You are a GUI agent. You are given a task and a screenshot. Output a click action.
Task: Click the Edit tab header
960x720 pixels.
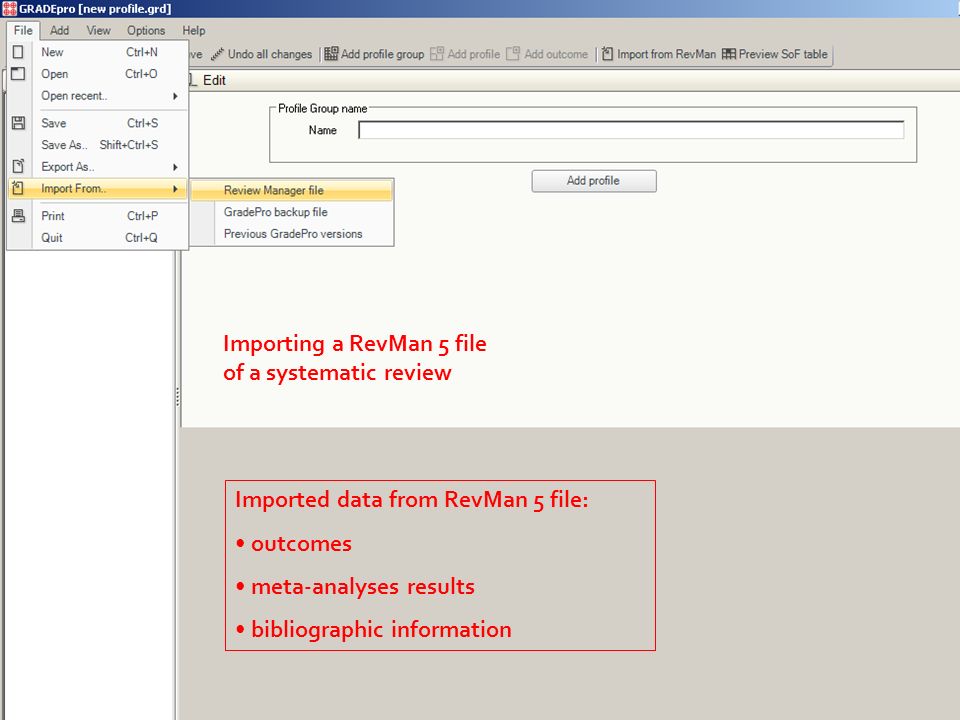point(214,80)
